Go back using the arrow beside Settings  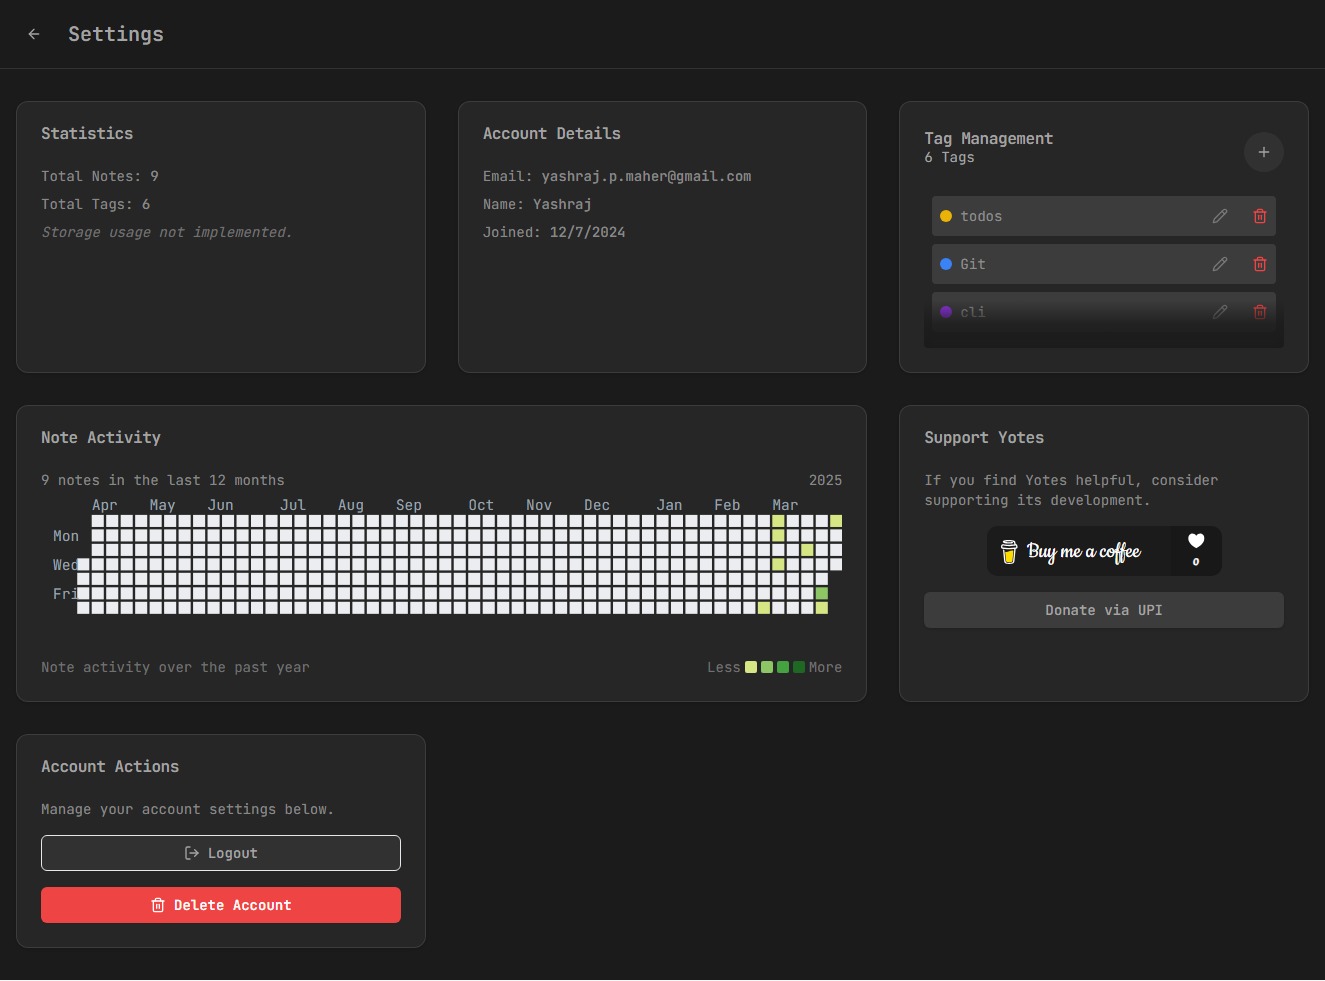tap(34, 34)
